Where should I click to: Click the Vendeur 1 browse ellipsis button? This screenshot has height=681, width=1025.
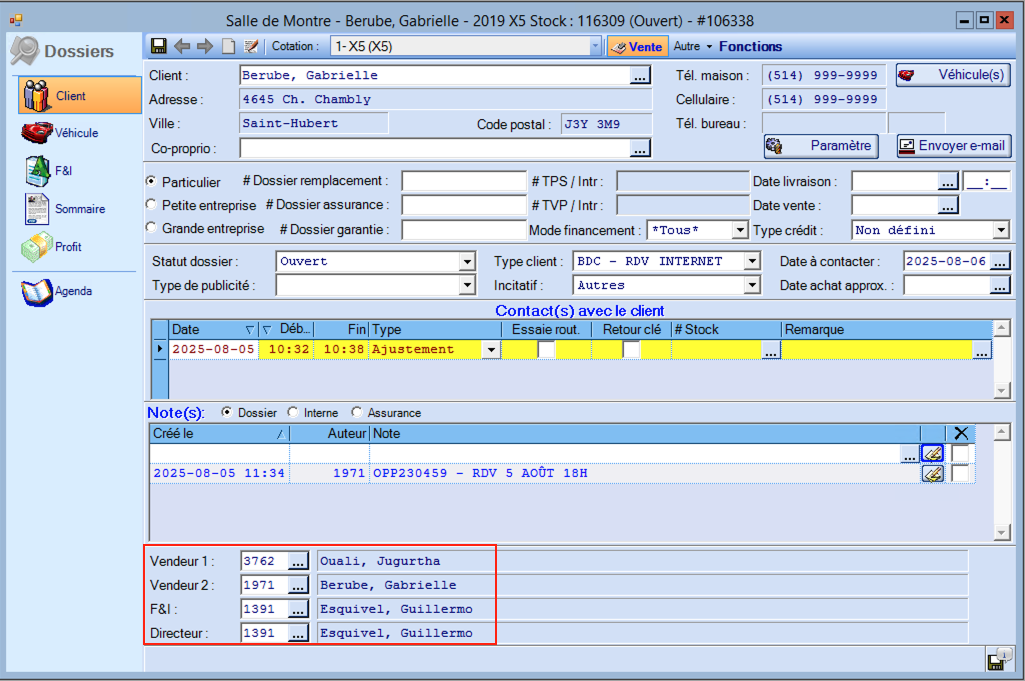tap(298, 562)
